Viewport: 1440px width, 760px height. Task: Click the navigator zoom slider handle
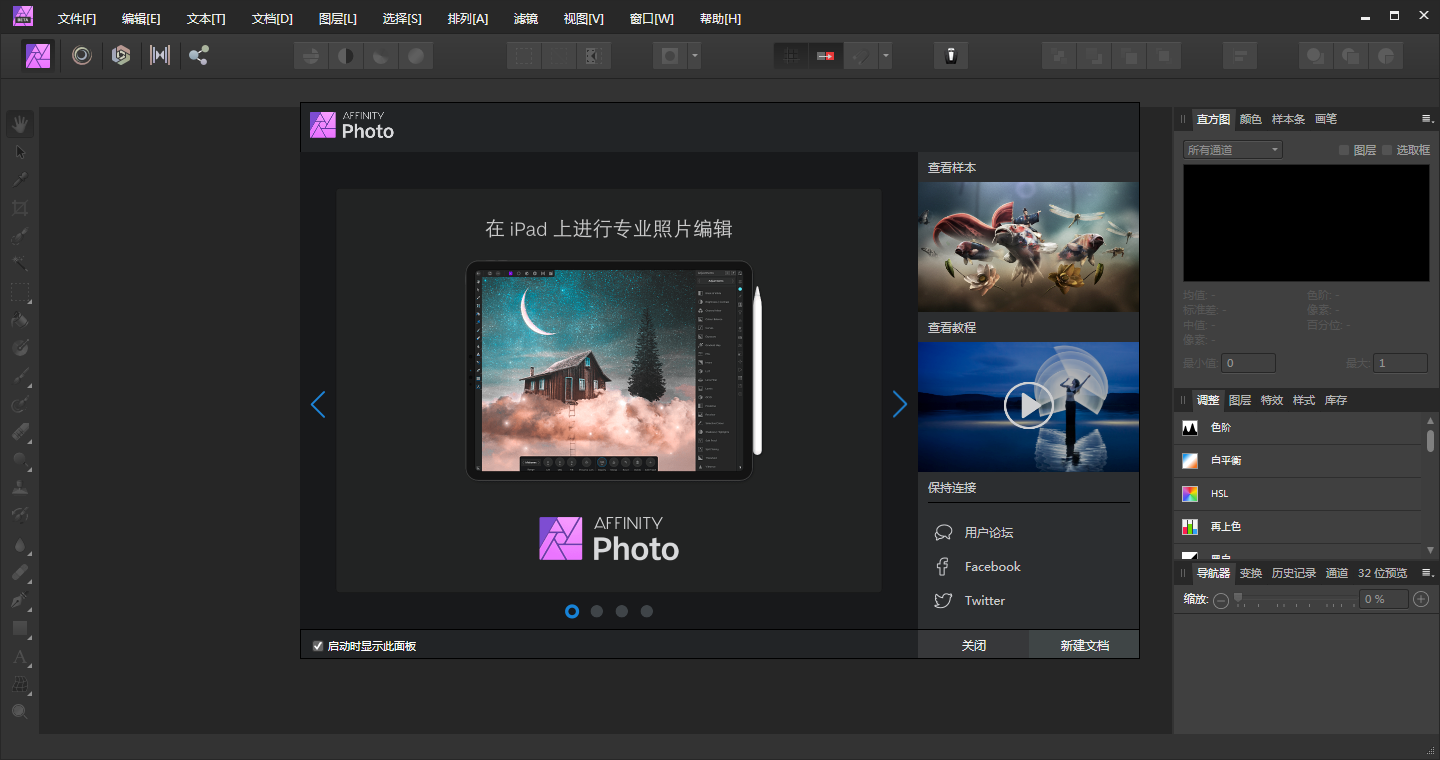[1238, 598]
